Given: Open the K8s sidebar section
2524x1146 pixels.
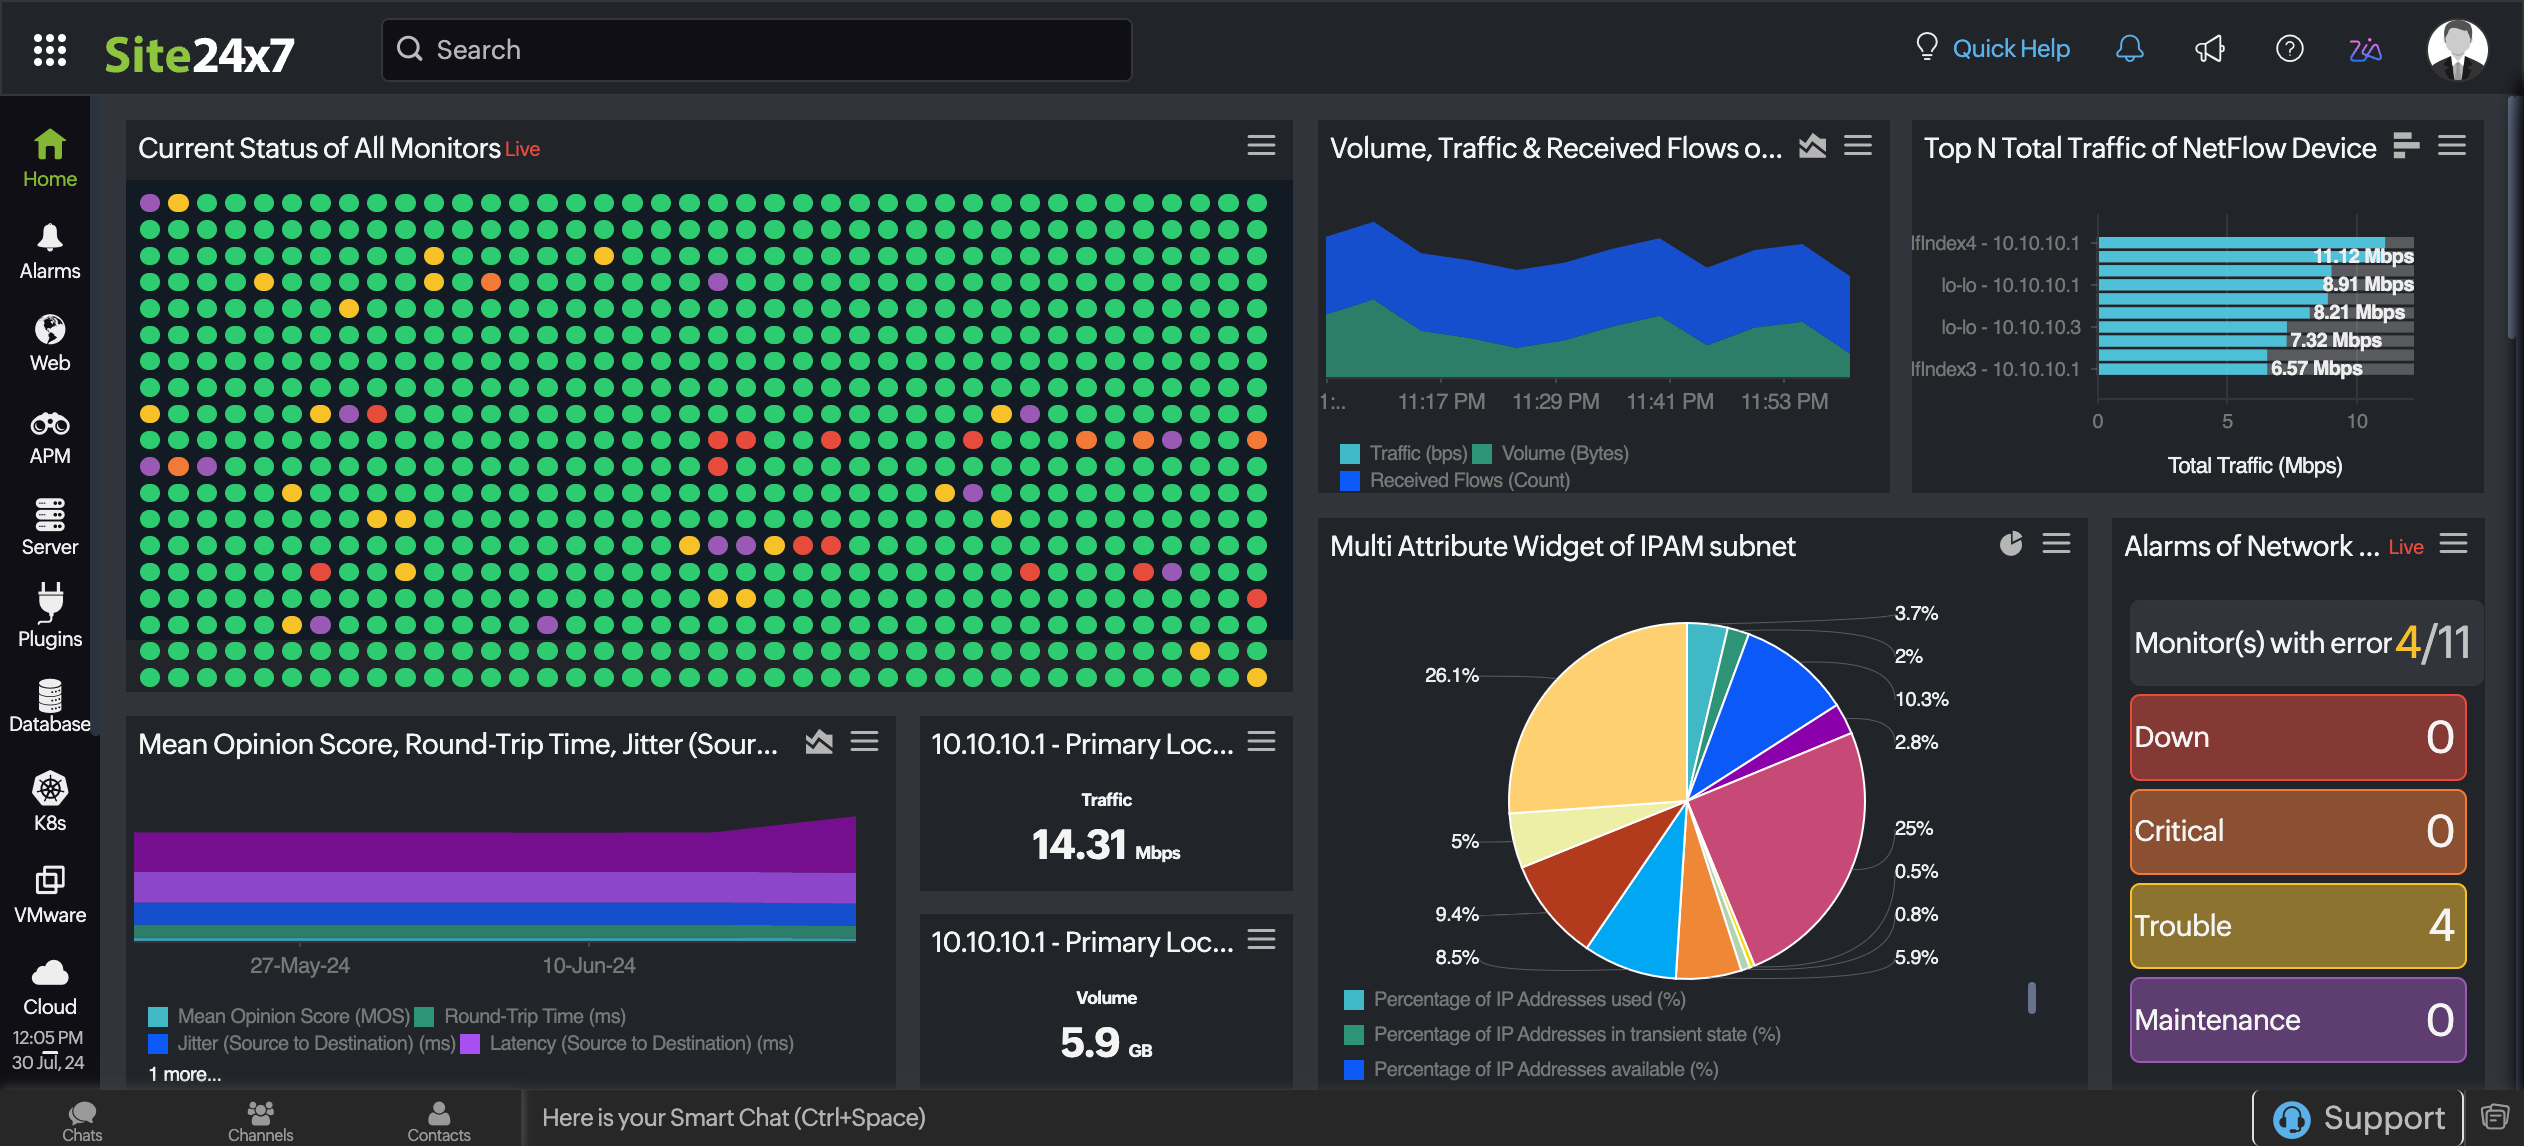Looking at the screenshot, I should pyautogui.click(x=50, y=802).
